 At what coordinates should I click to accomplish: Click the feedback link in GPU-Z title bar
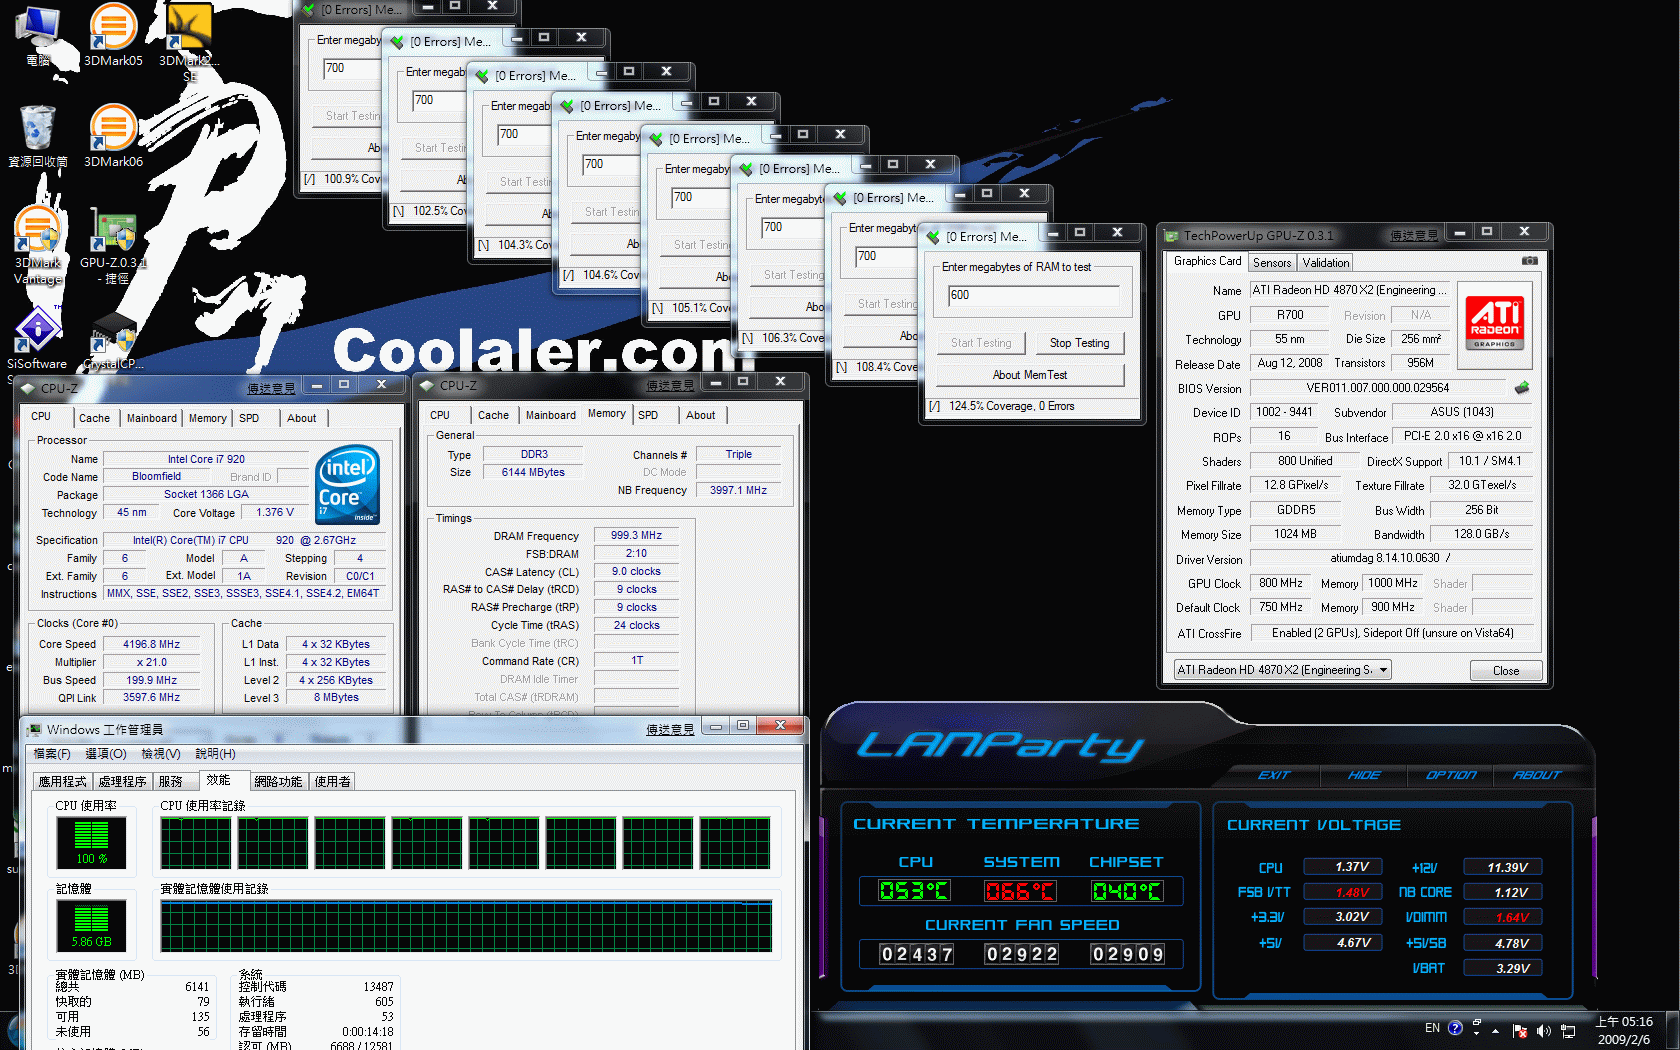[x=1414, y=236]
